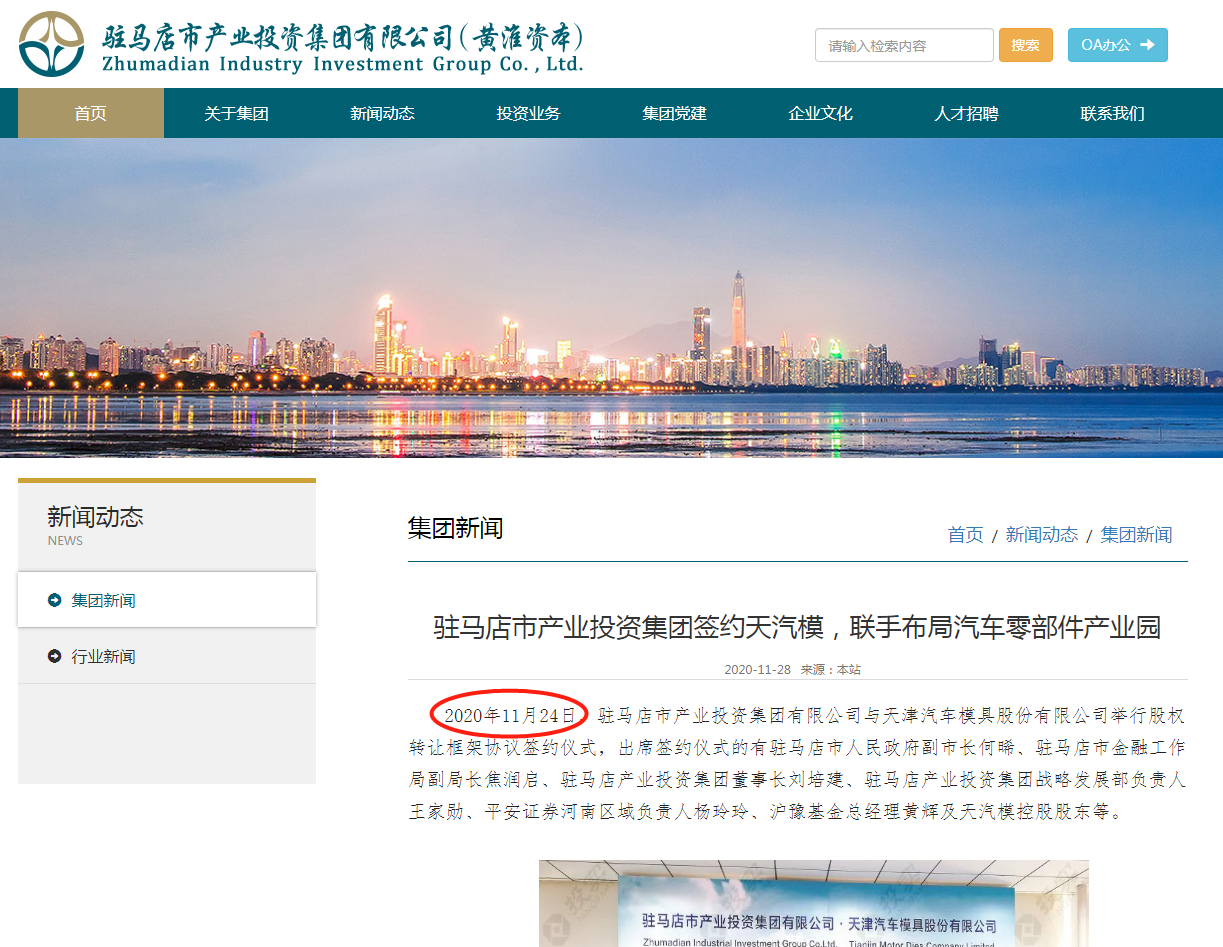
Task: Click the arrow icon in OA办公 button
Action: [1147, 45]
